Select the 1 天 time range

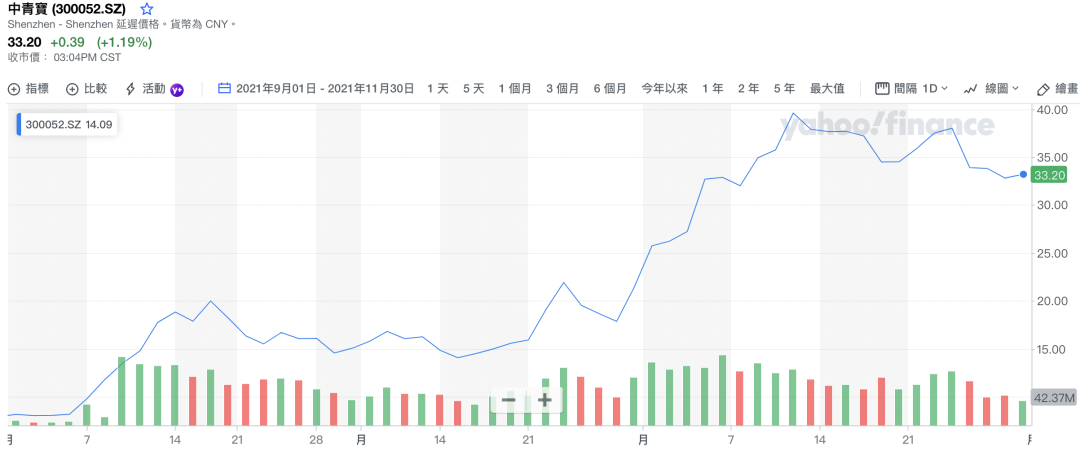438,88
